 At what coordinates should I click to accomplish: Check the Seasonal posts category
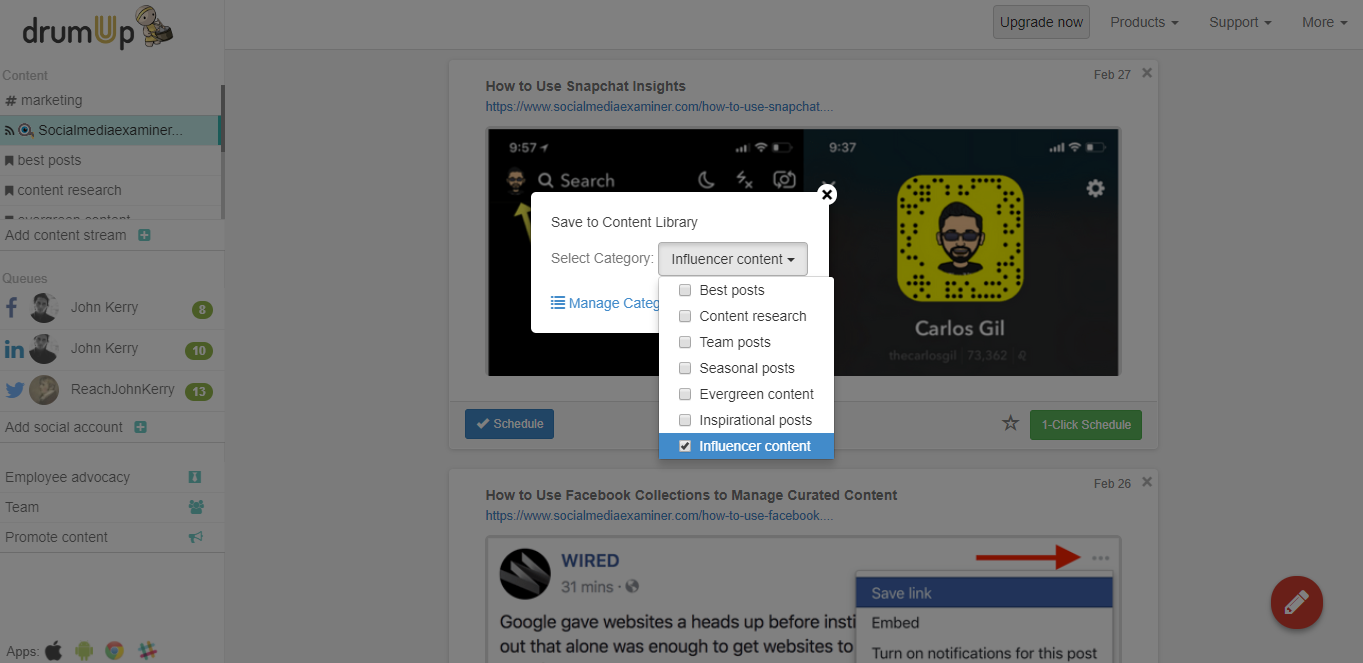click(x=685, y=368)
